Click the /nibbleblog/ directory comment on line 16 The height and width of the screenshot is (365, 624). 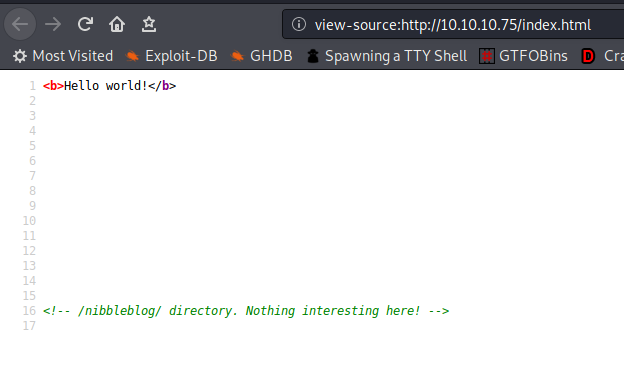click(x=246, y=311)
